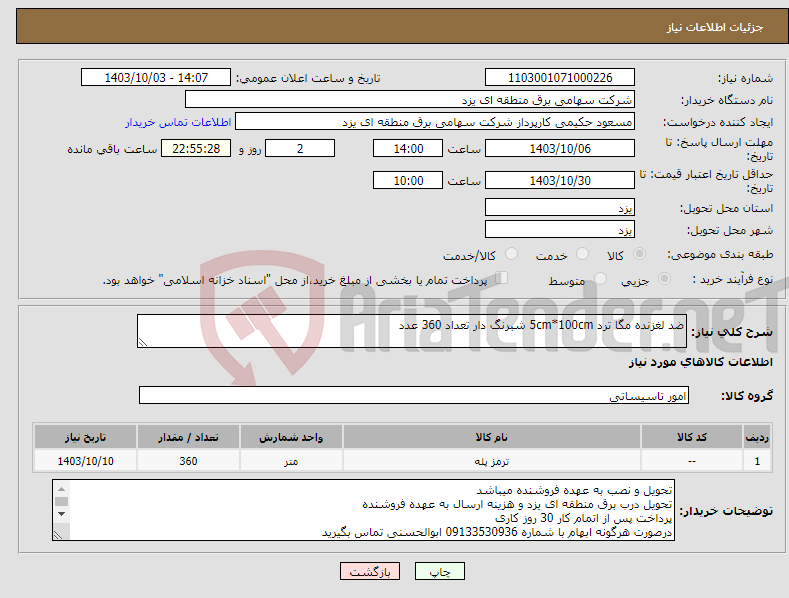Image resolution: width=789 pixels, height=598 pixels.
Task: Click the deadline hour 14:00 field
Action: click(408, 148)
